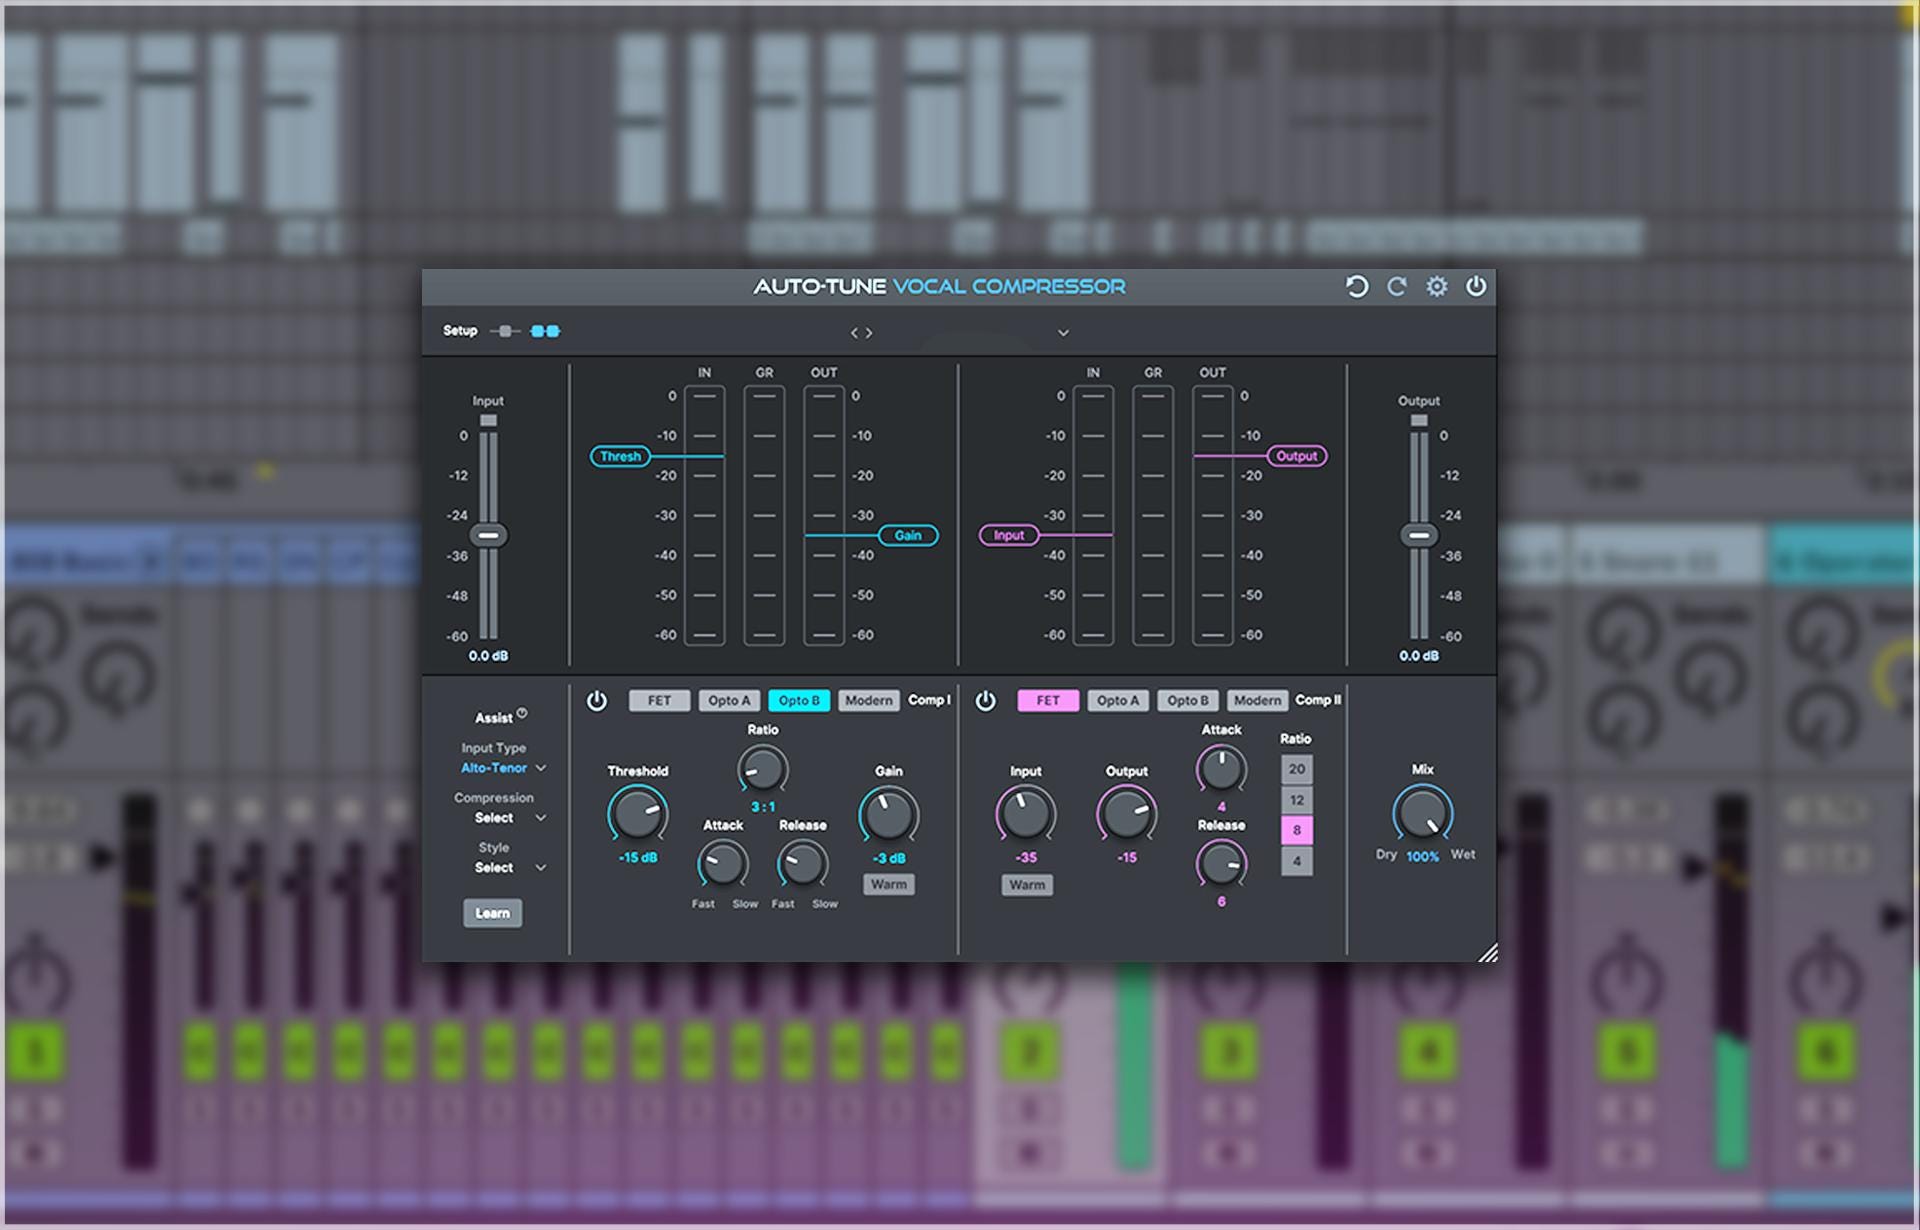Click the Output level fader handle

coord(1419,535)
